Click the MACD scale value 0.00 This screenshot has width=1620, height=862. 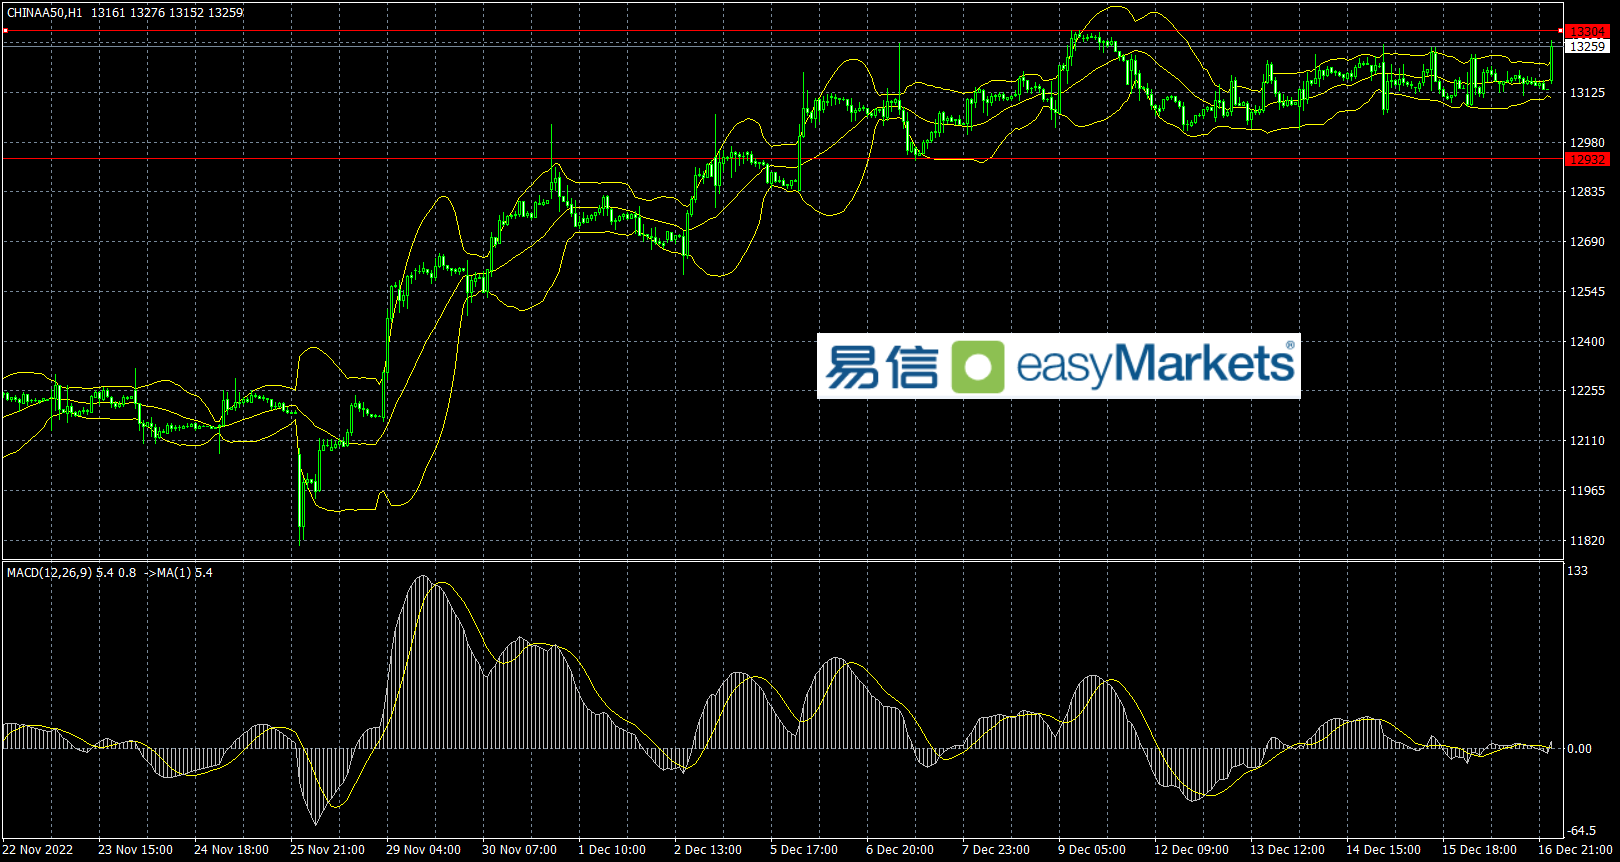pos(1580,749)
